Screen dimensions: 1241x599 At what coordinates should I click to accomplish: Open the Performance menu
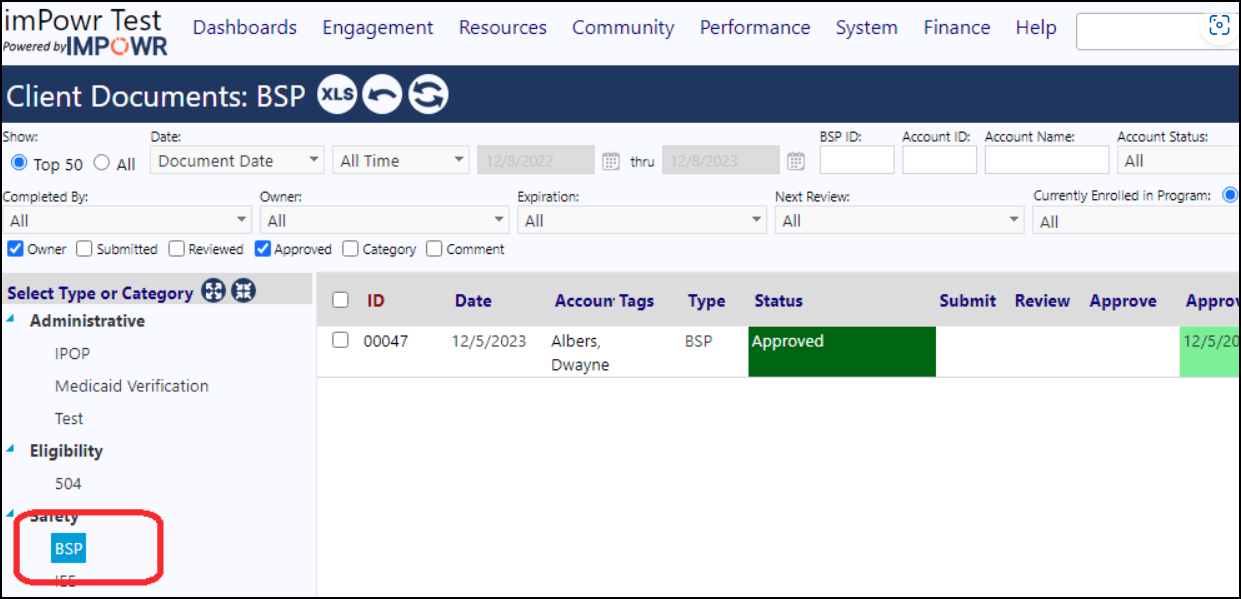click(755, 28)
